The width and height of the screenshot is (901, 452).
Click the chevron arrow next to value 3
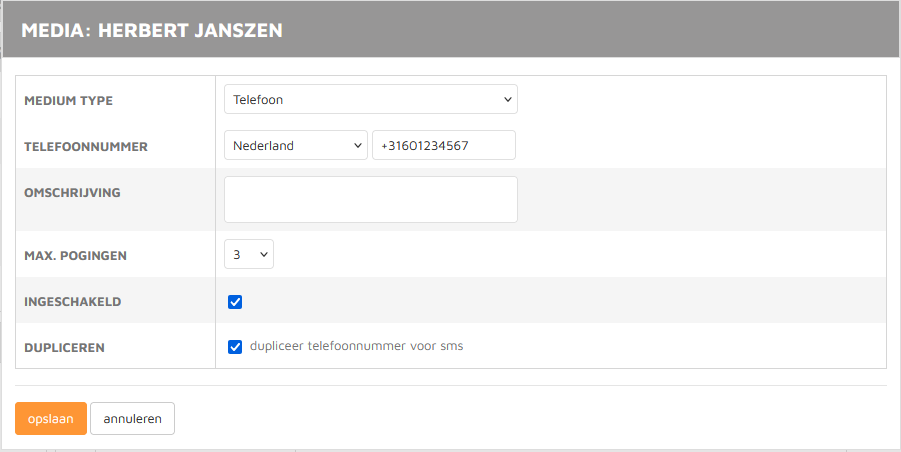pos(264,255)
